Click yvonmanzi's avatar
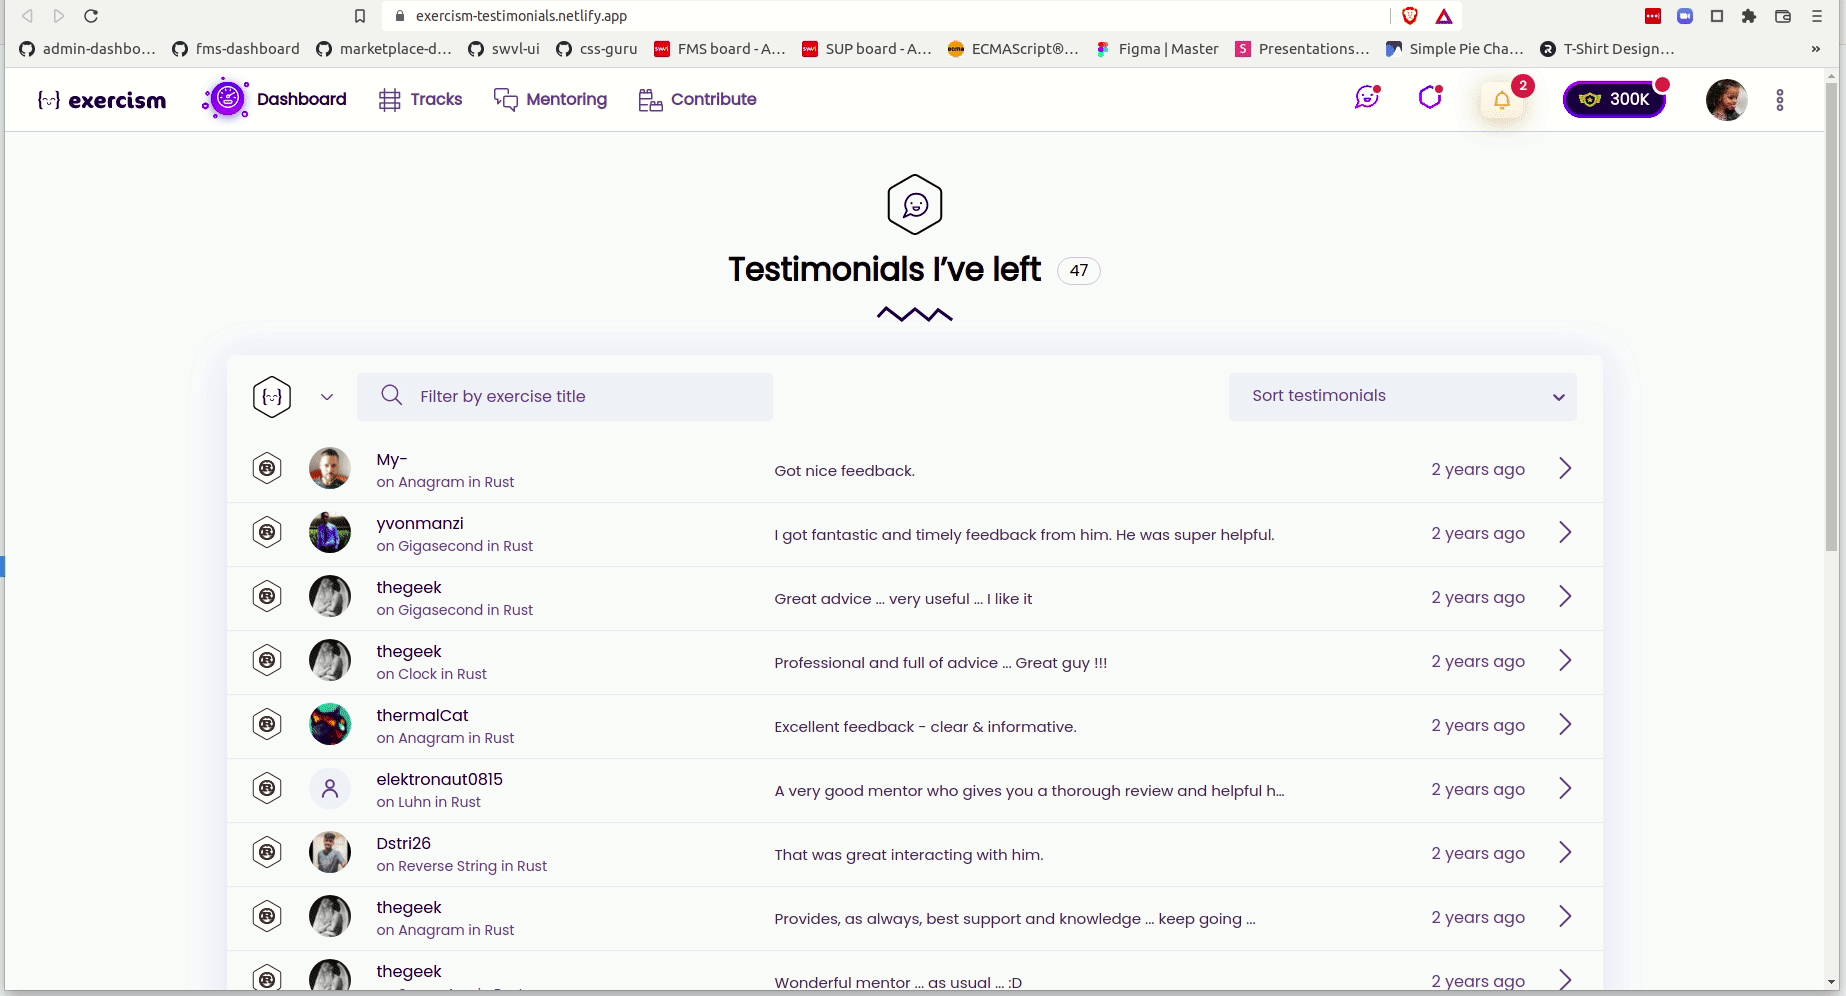The image size is (1846, 996). point(330,532)
